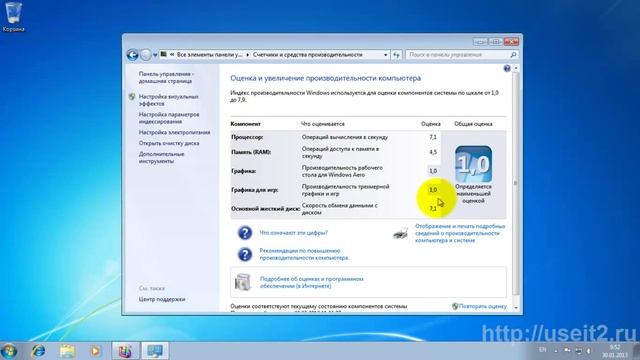Screen dimensions: 640x360
Task: Click the vertical scrollbar of the window
Action: pyautogui.click(x=516, y=183)
